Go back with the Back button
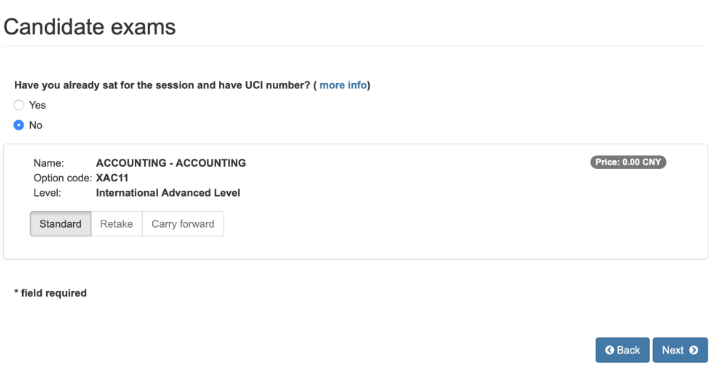 622,350
